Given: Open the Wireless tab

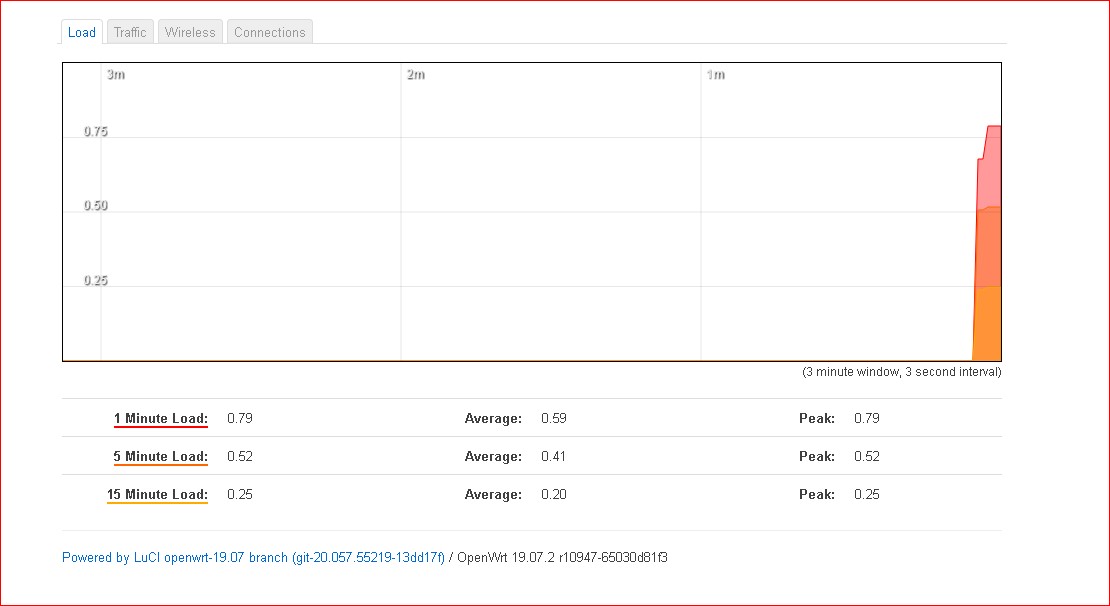Looking at the screenshot, I should click(x=190, y=32).
